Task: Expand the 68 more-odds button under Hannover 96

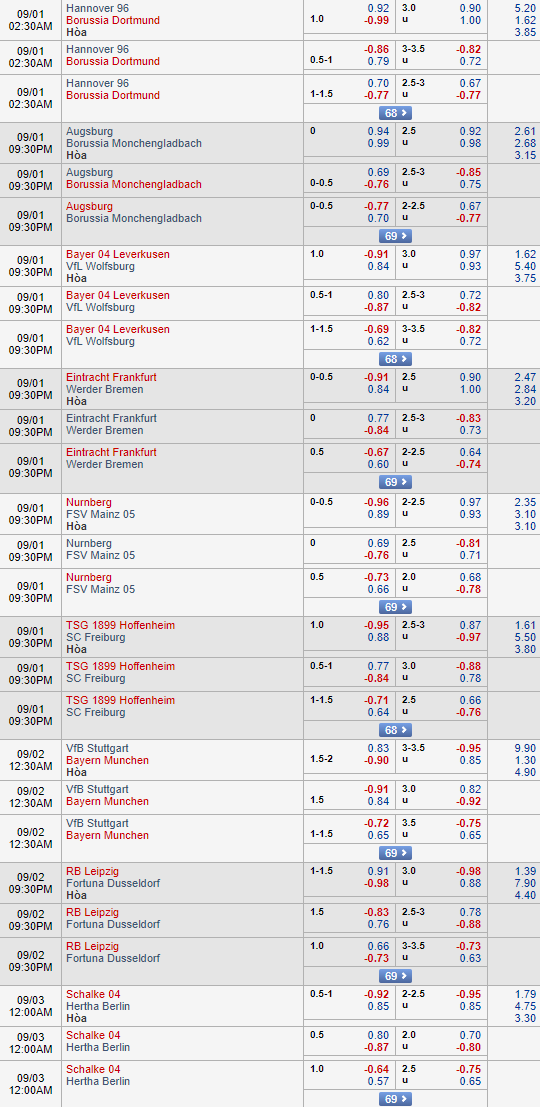Action: tap(395, 113)
